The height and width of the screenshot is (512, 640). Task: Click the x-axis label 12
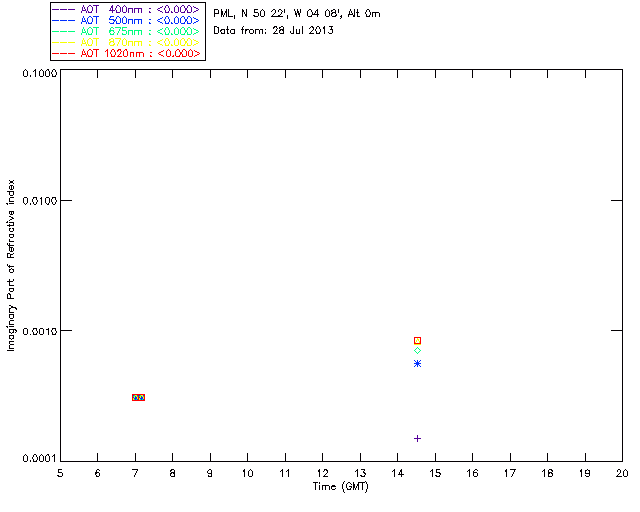click(x=322, y=473)
